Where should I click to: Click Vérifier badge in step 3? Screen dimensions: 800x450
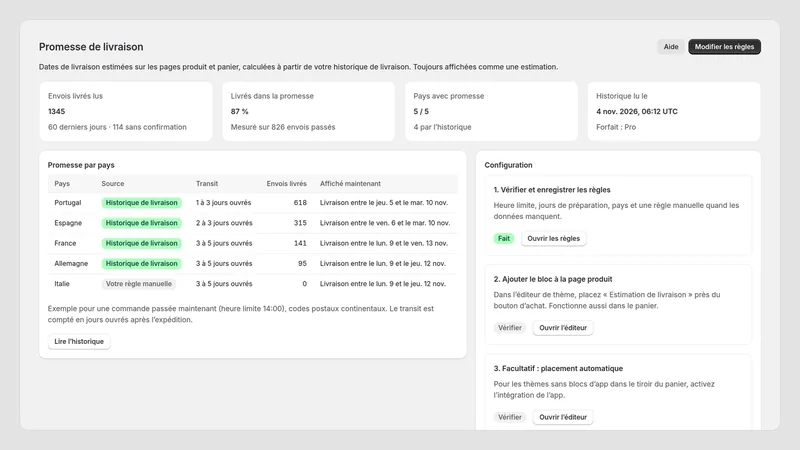point(510,417)
